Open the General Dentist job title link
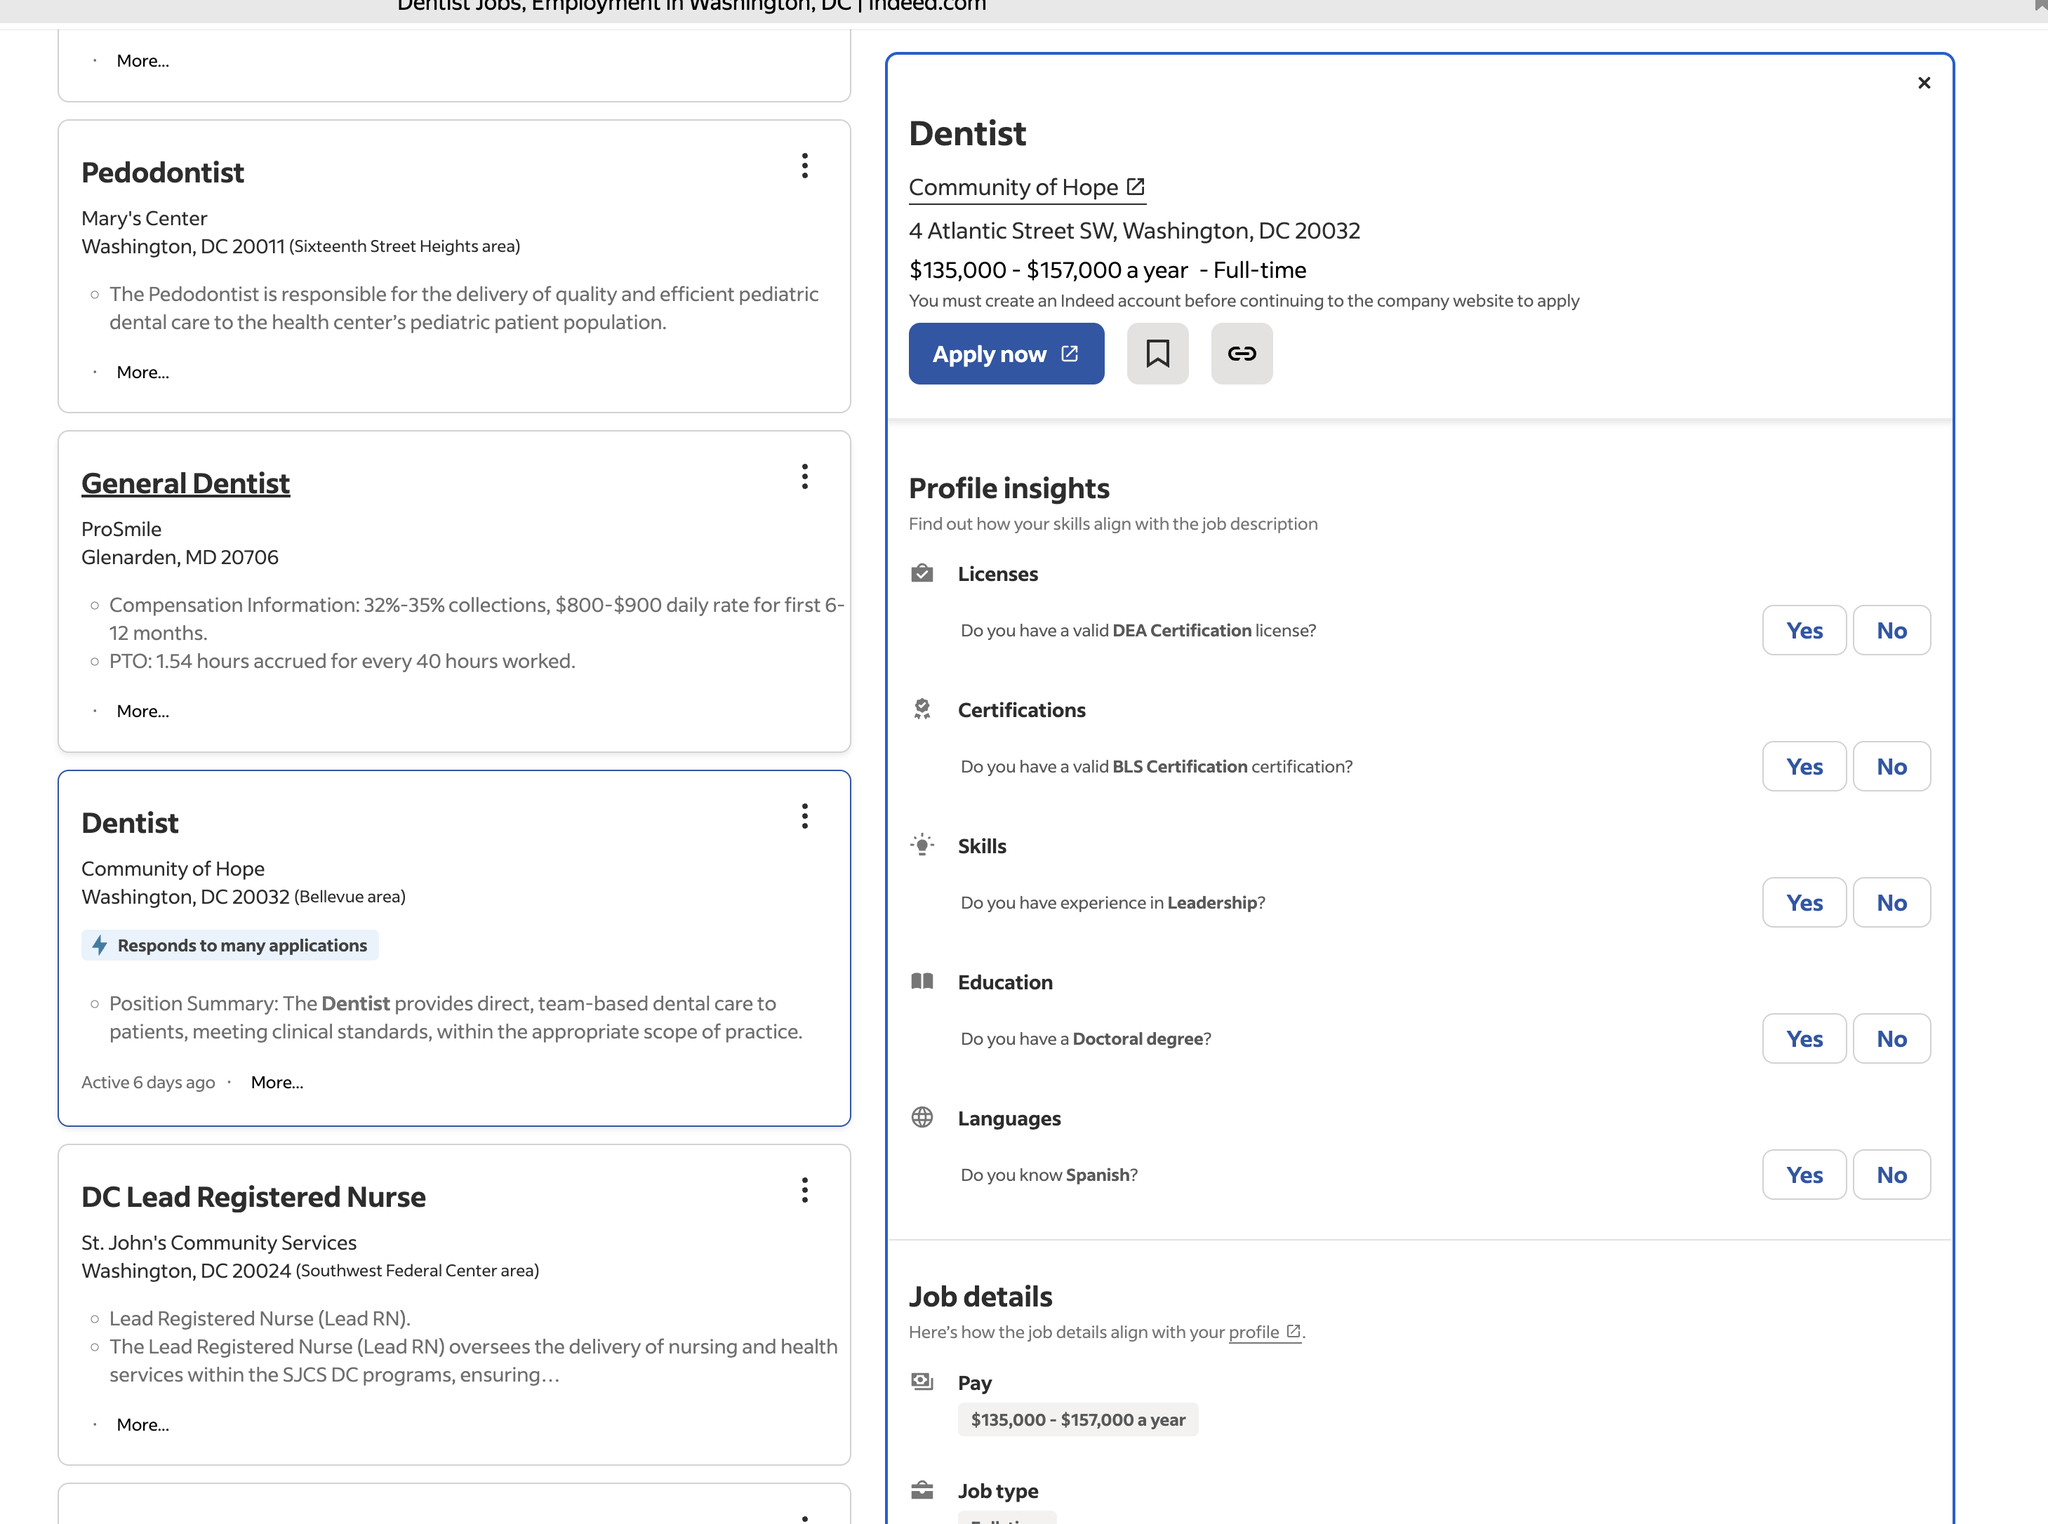This screenshot has height=1524, width=2048. (x=185, y=483)
